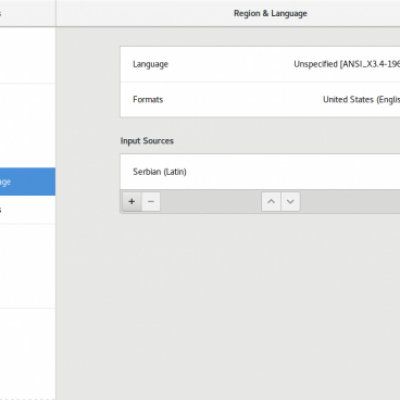The width and height of the screenshot is (400, 400).
Task: Click toolbar gap between minus and up arrow
Action: tap(211, 201)
